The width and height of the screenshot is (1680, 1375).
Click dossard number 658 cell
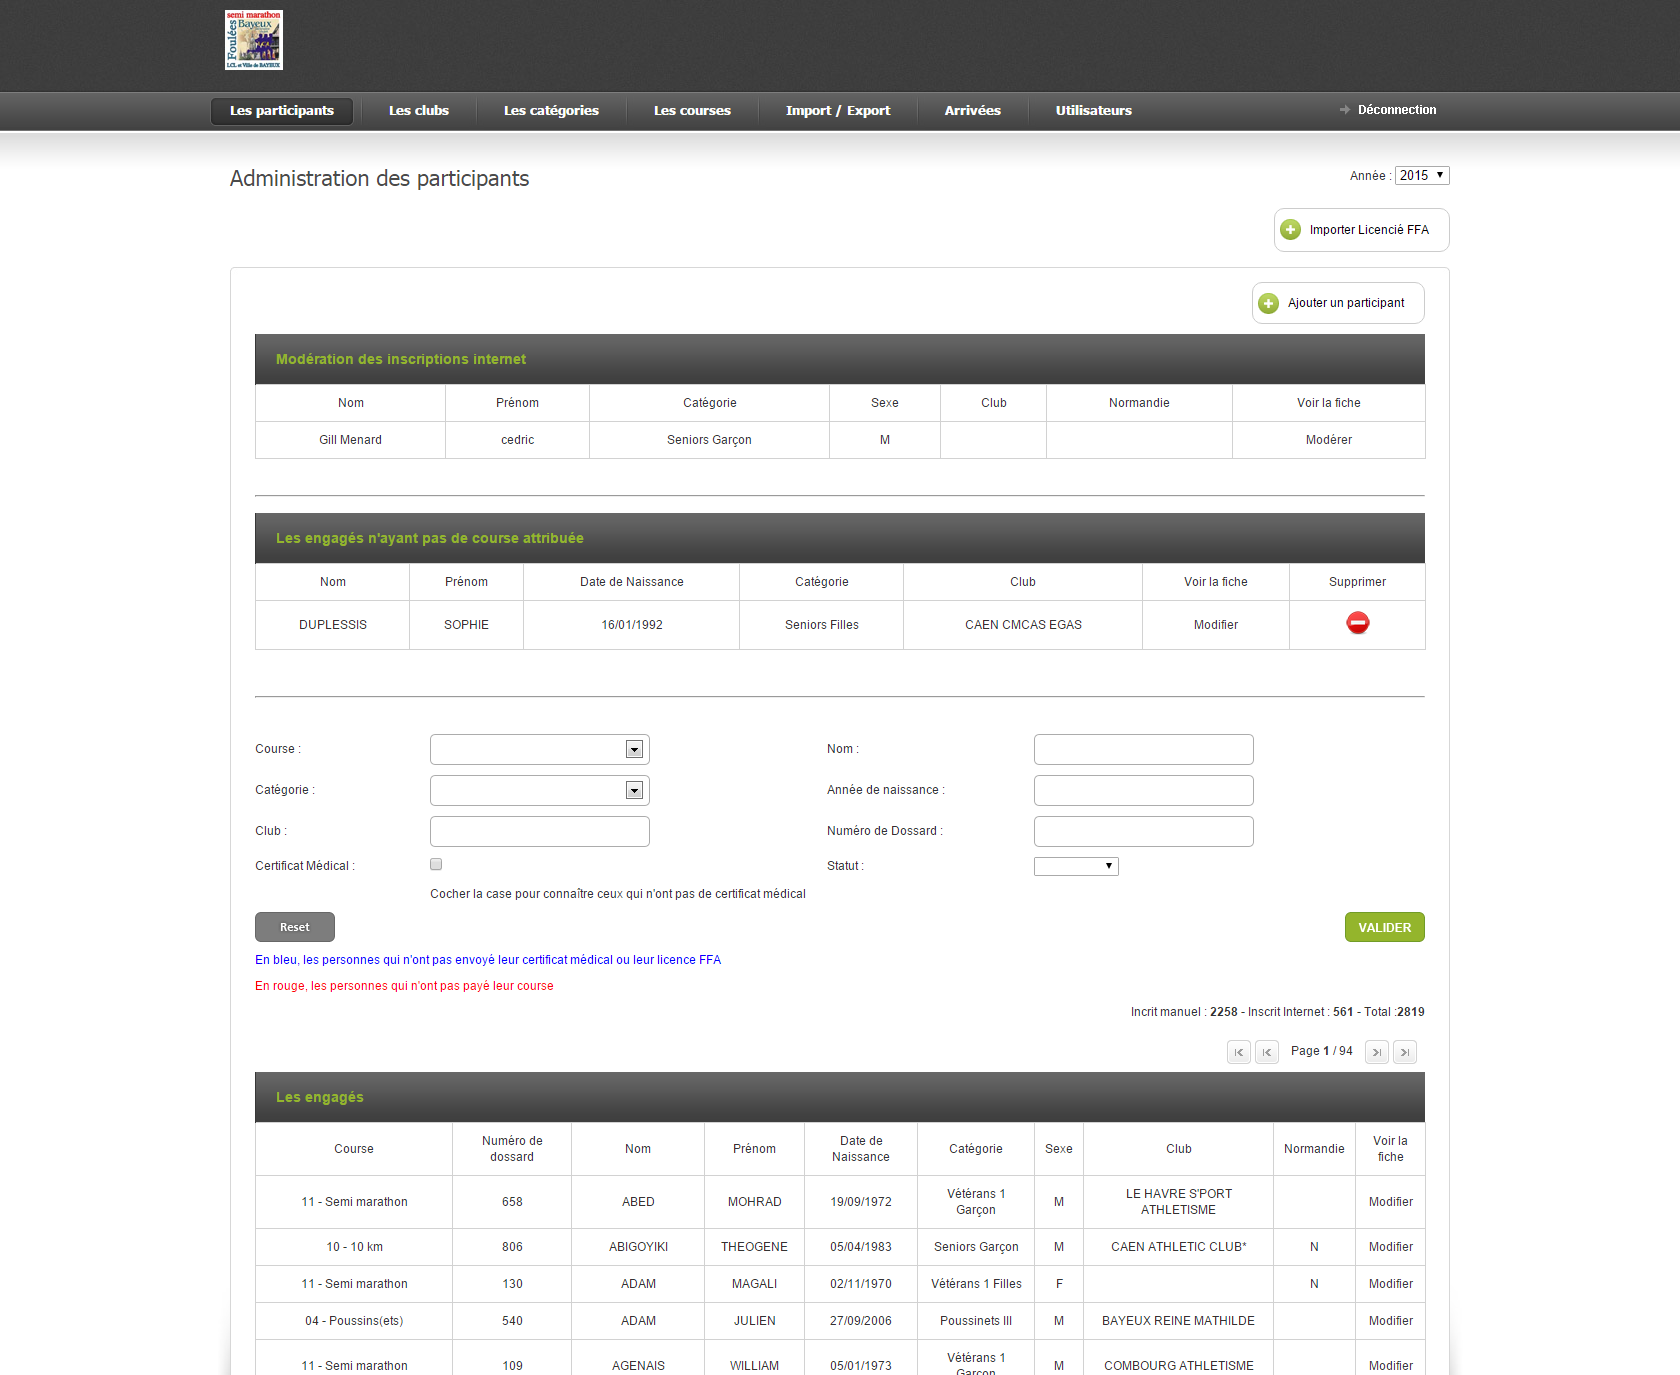tap(512, 1202)
